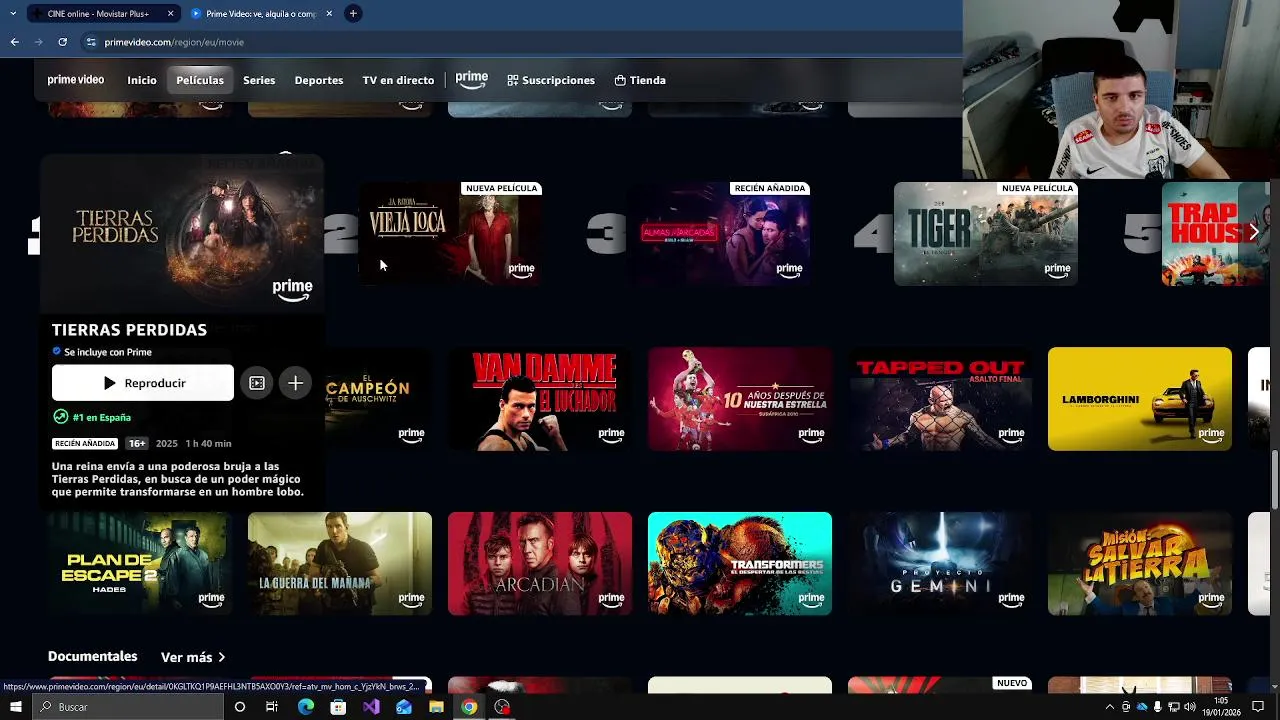Open La Guerra del Mañana card
1280x720 pixels.
click(x=340, y=564)
